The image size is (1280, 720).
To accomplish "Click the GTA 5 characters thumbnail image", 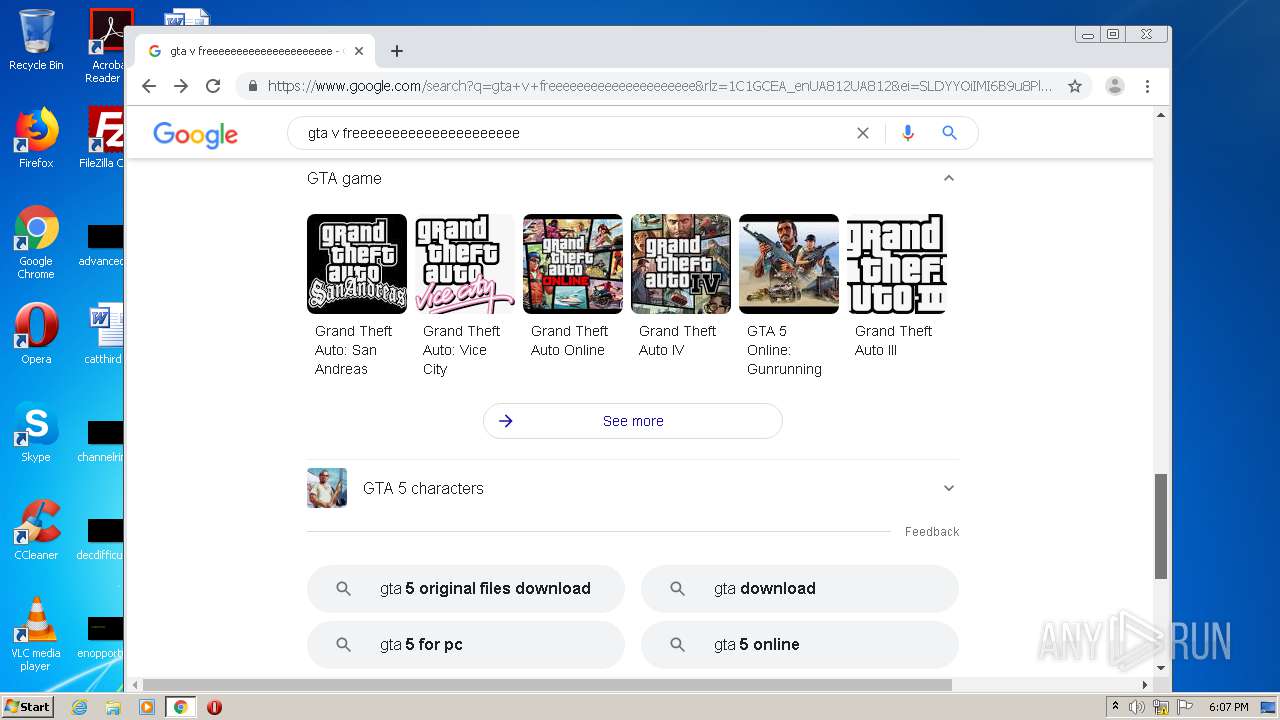I will 327,488.
